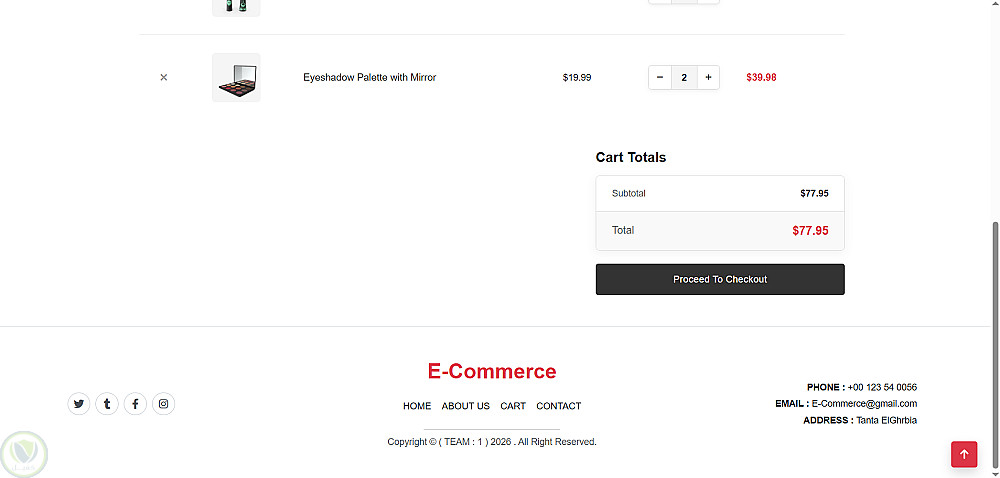1000x478 pixels.
Task: Visit the Facebook social icon
Action: [x=135, y=403]
